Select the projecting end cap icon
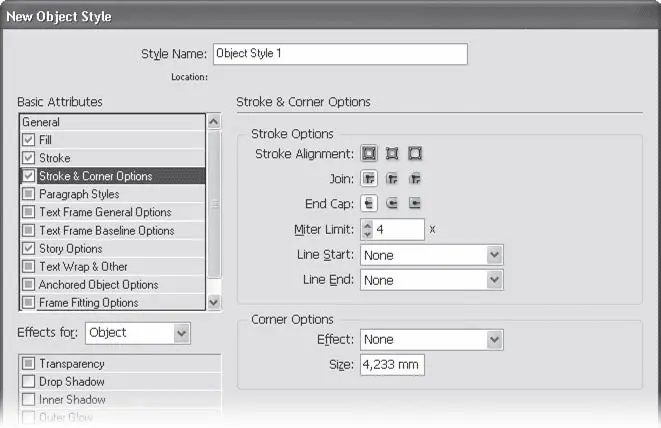661x428 pixels. 415,204
